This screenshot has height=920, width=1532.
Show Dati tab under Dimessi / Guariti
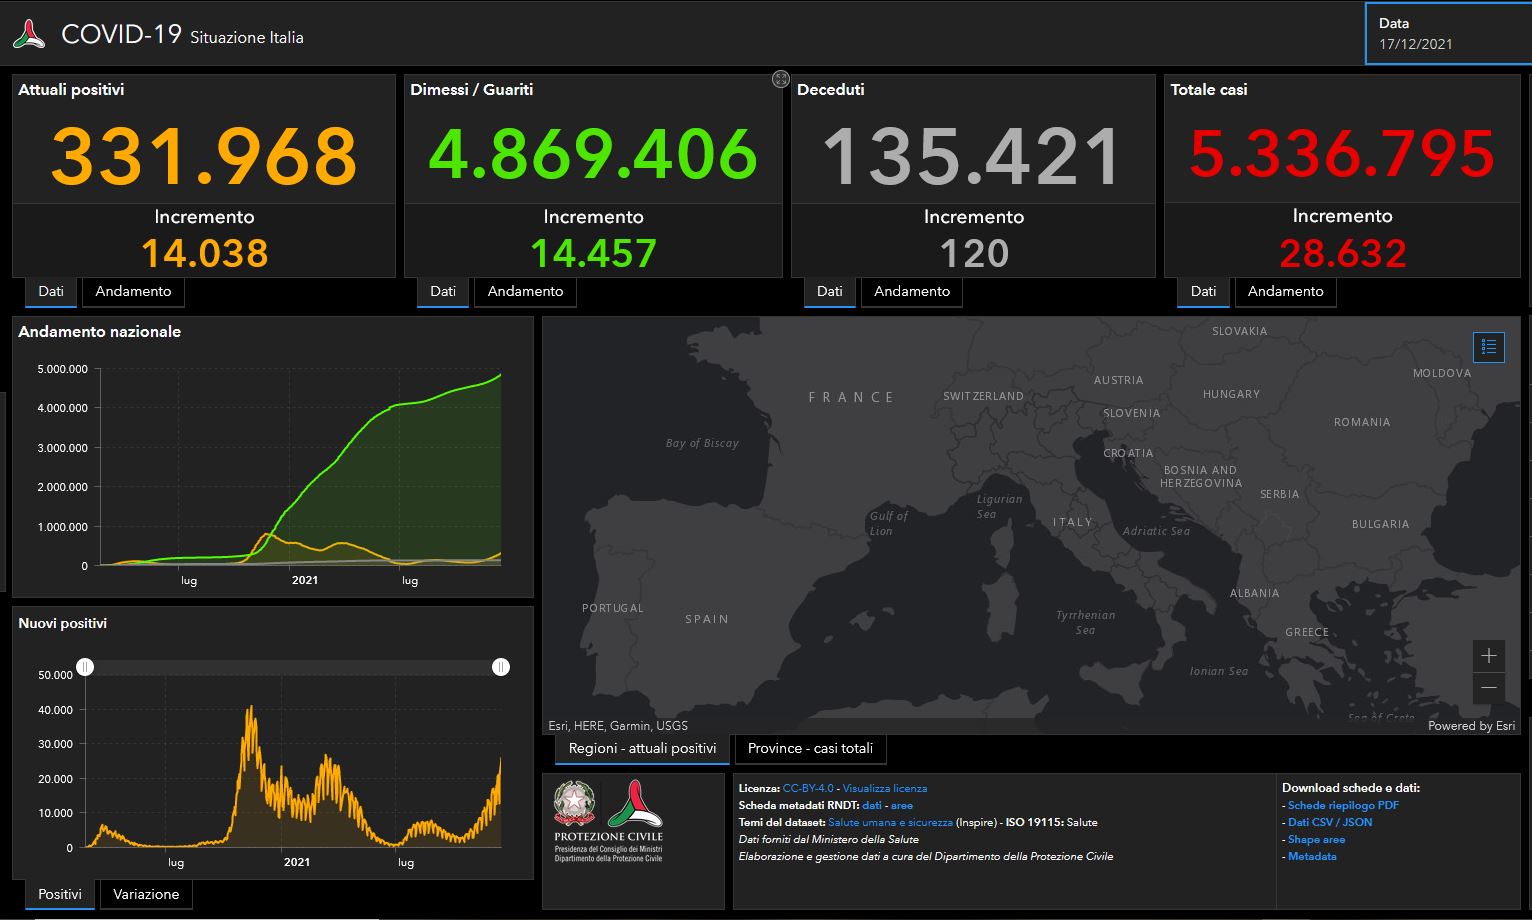coord(442,291)
